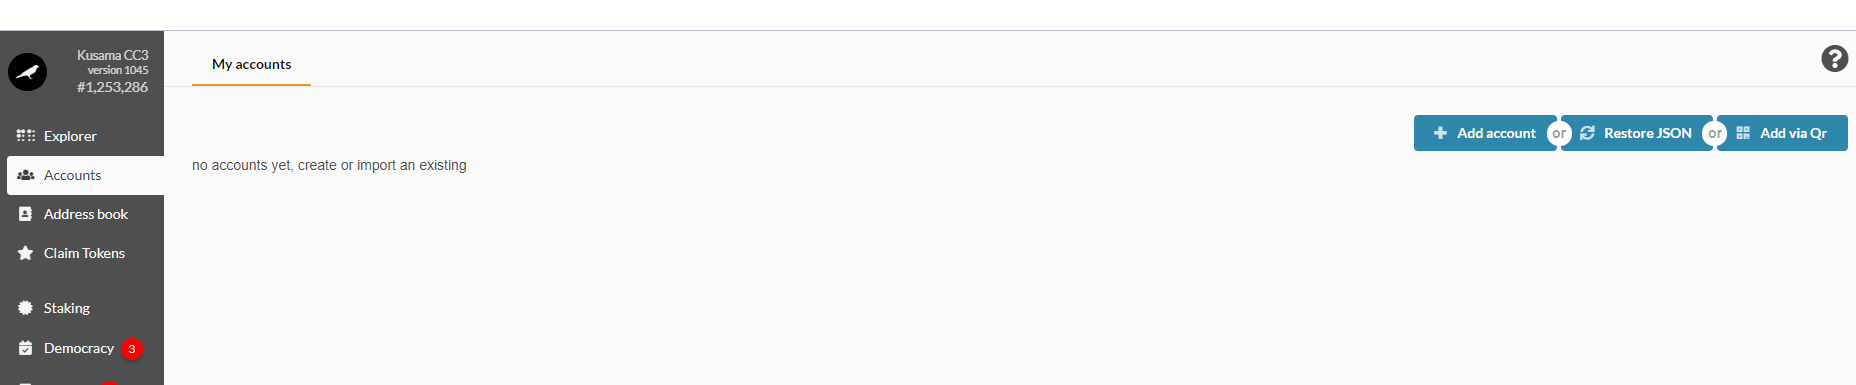Viewport: 1856px width, 385px height.
Task: Click the Explorer grid icon
Action: 26,136
